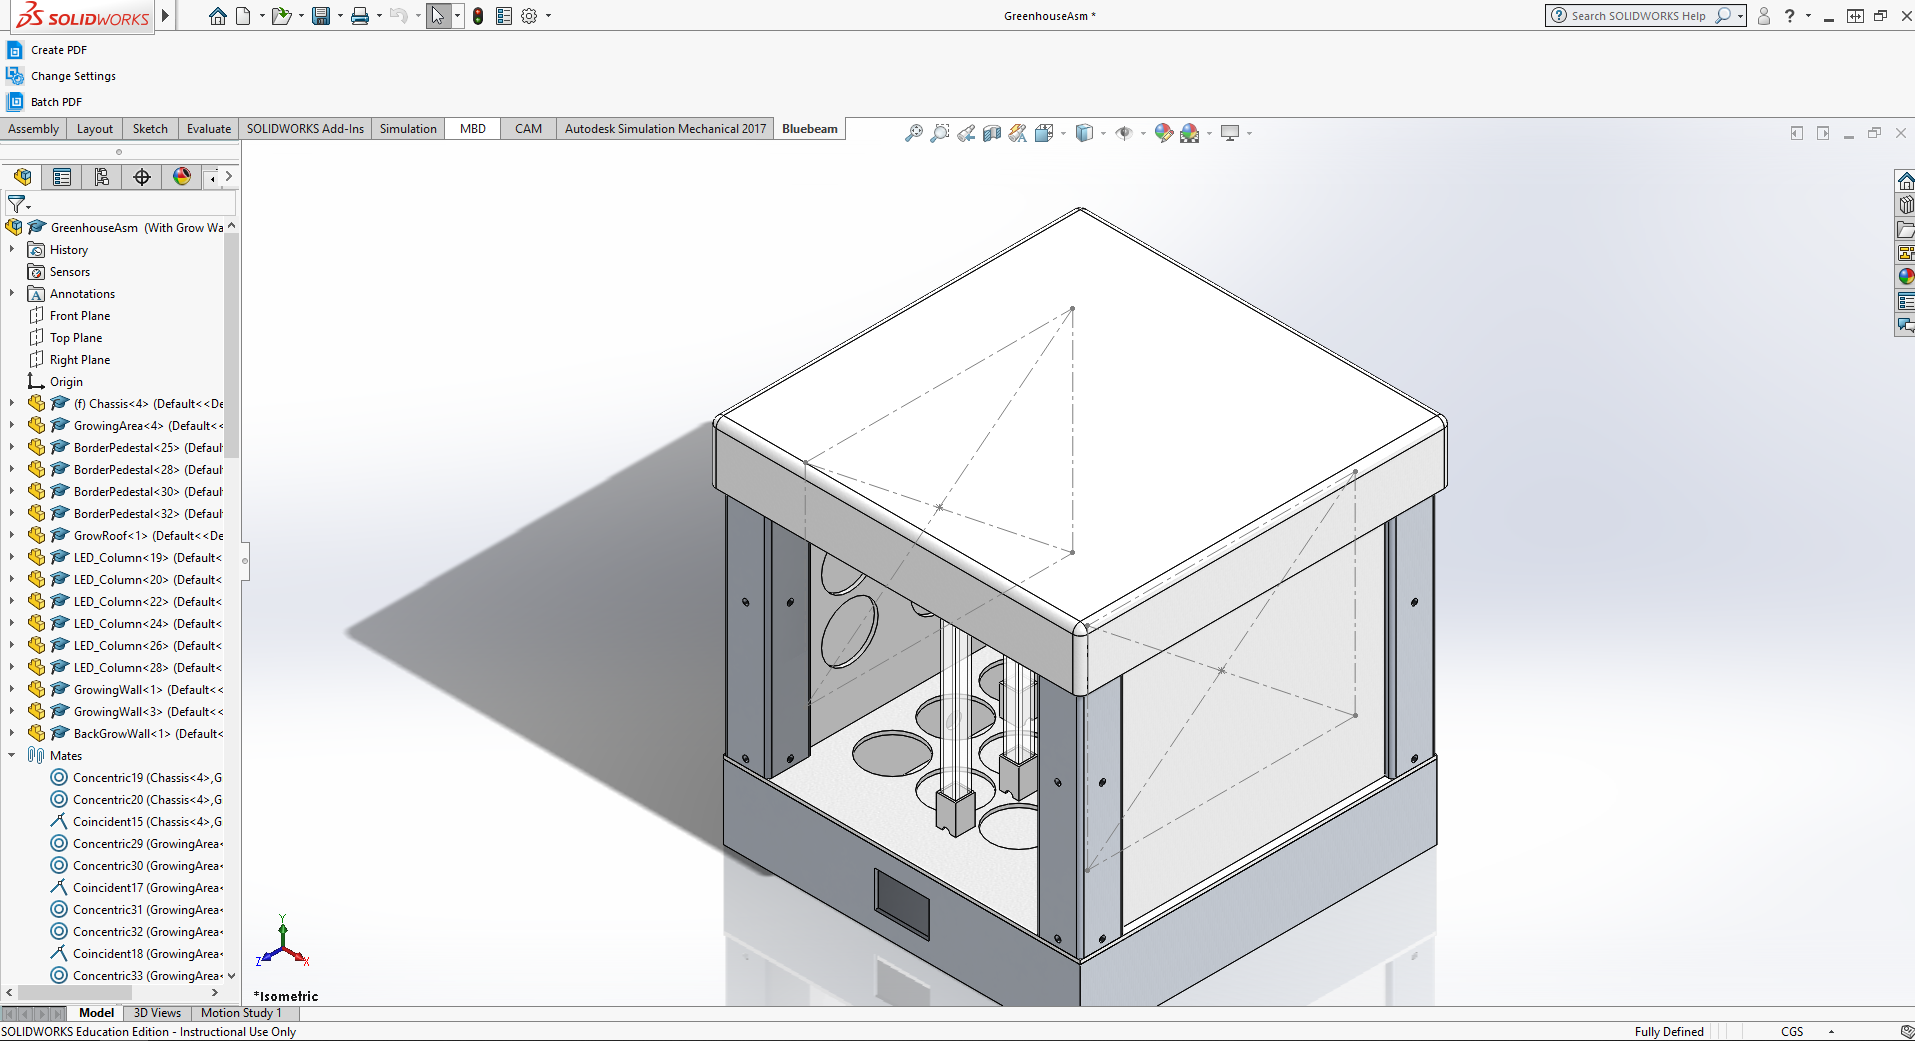Image resolution: width=1915 pixels, height=1041 pixels.
Task: Click the Previous View icon
Action: pyautogui.click(x=966, y=133)
